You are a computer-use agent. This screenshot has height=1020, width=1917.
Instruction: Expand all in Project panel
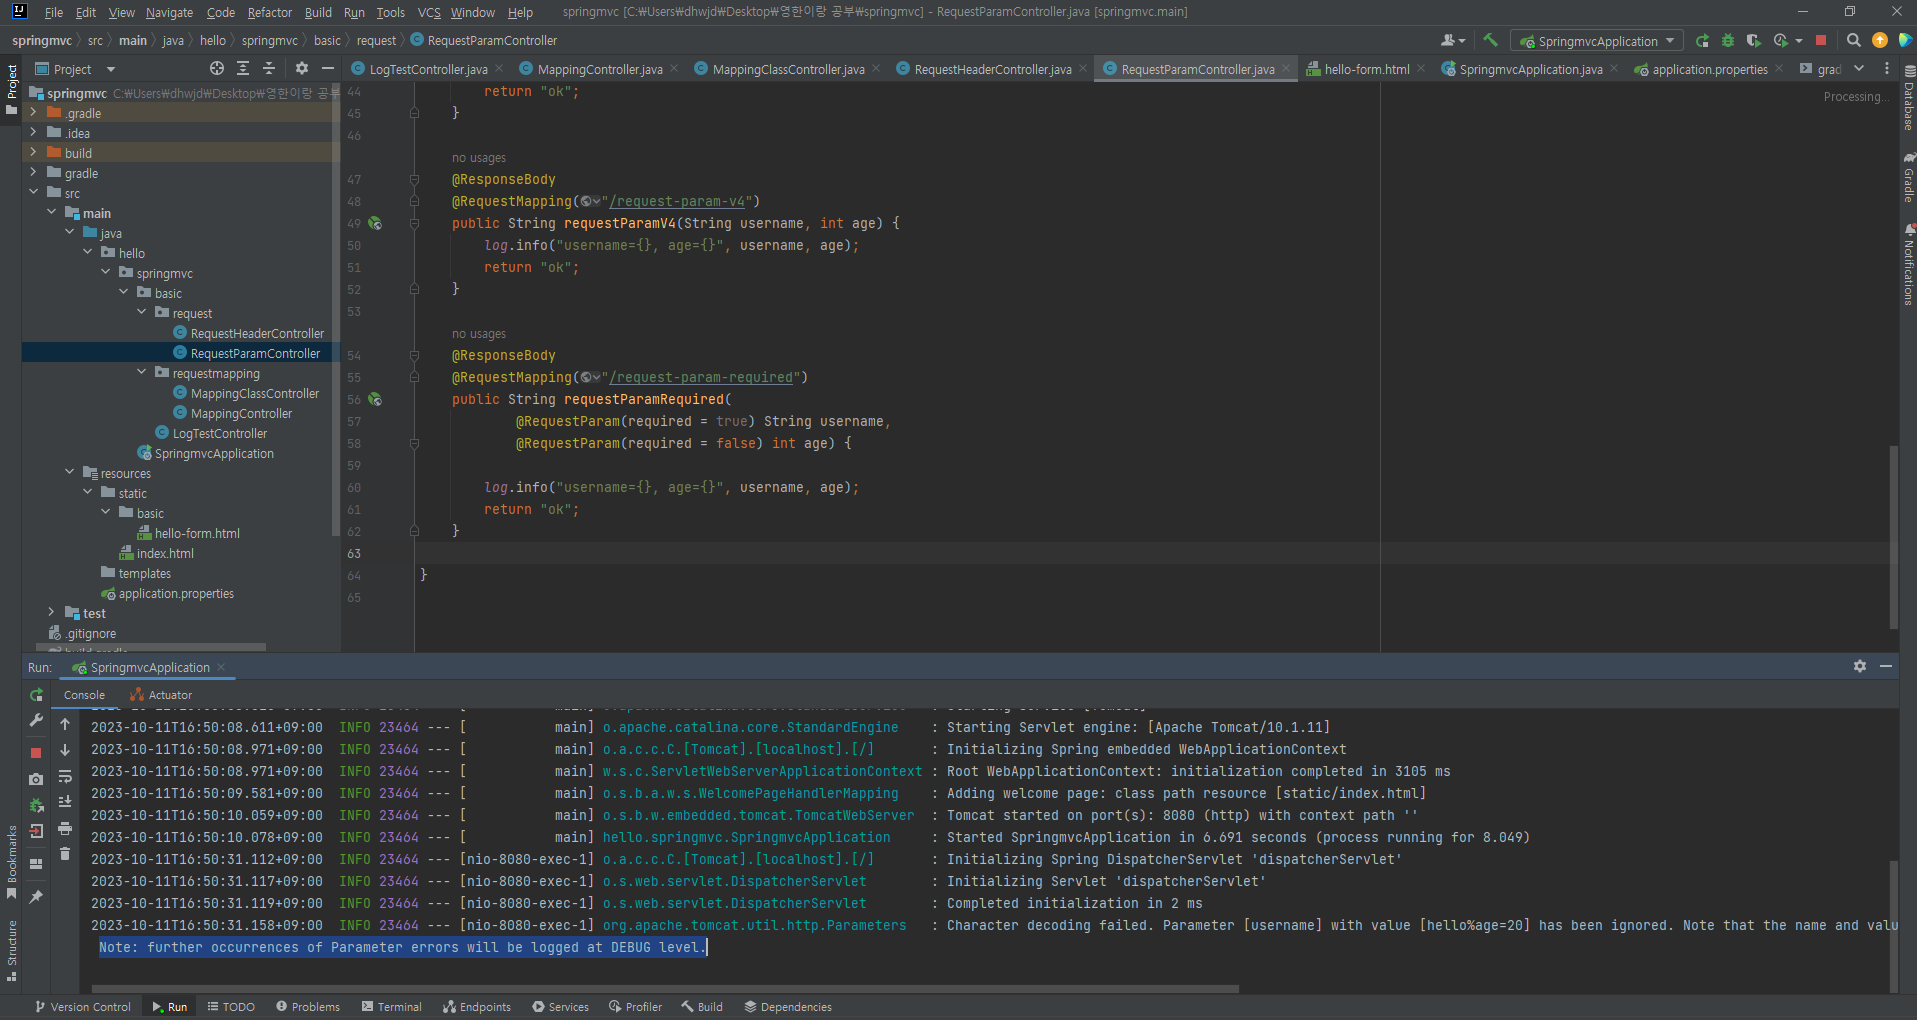click(x=243, y=68)
